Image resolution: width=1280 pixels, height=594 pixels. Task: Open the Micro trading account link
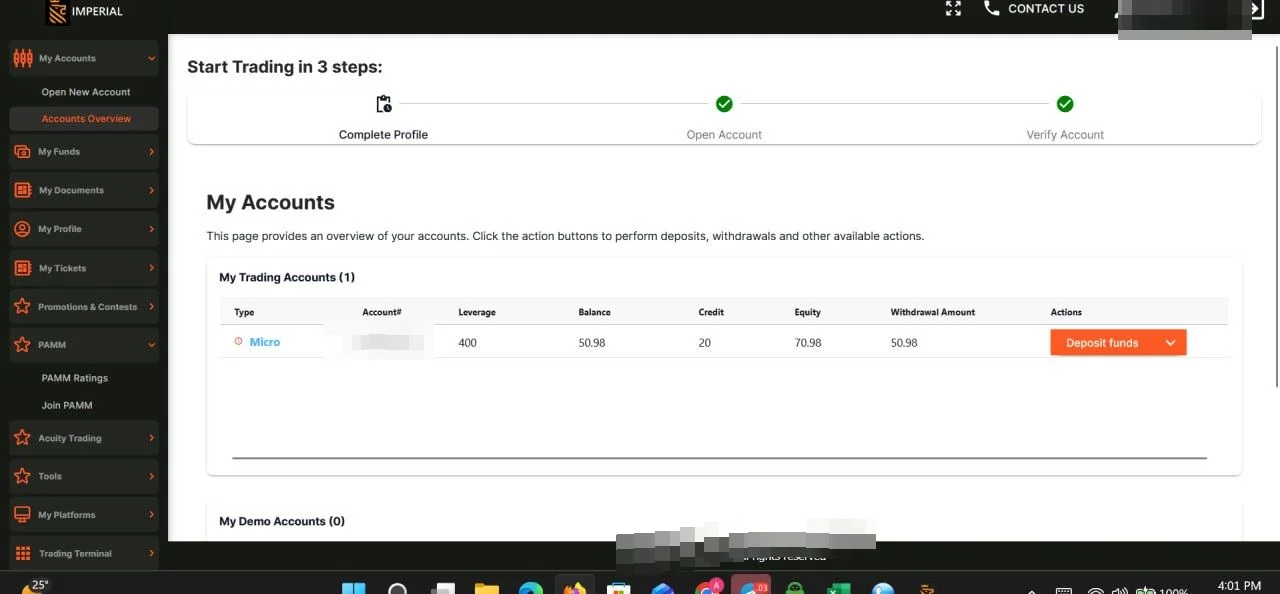pyautogui.click(x=264, y=342)
